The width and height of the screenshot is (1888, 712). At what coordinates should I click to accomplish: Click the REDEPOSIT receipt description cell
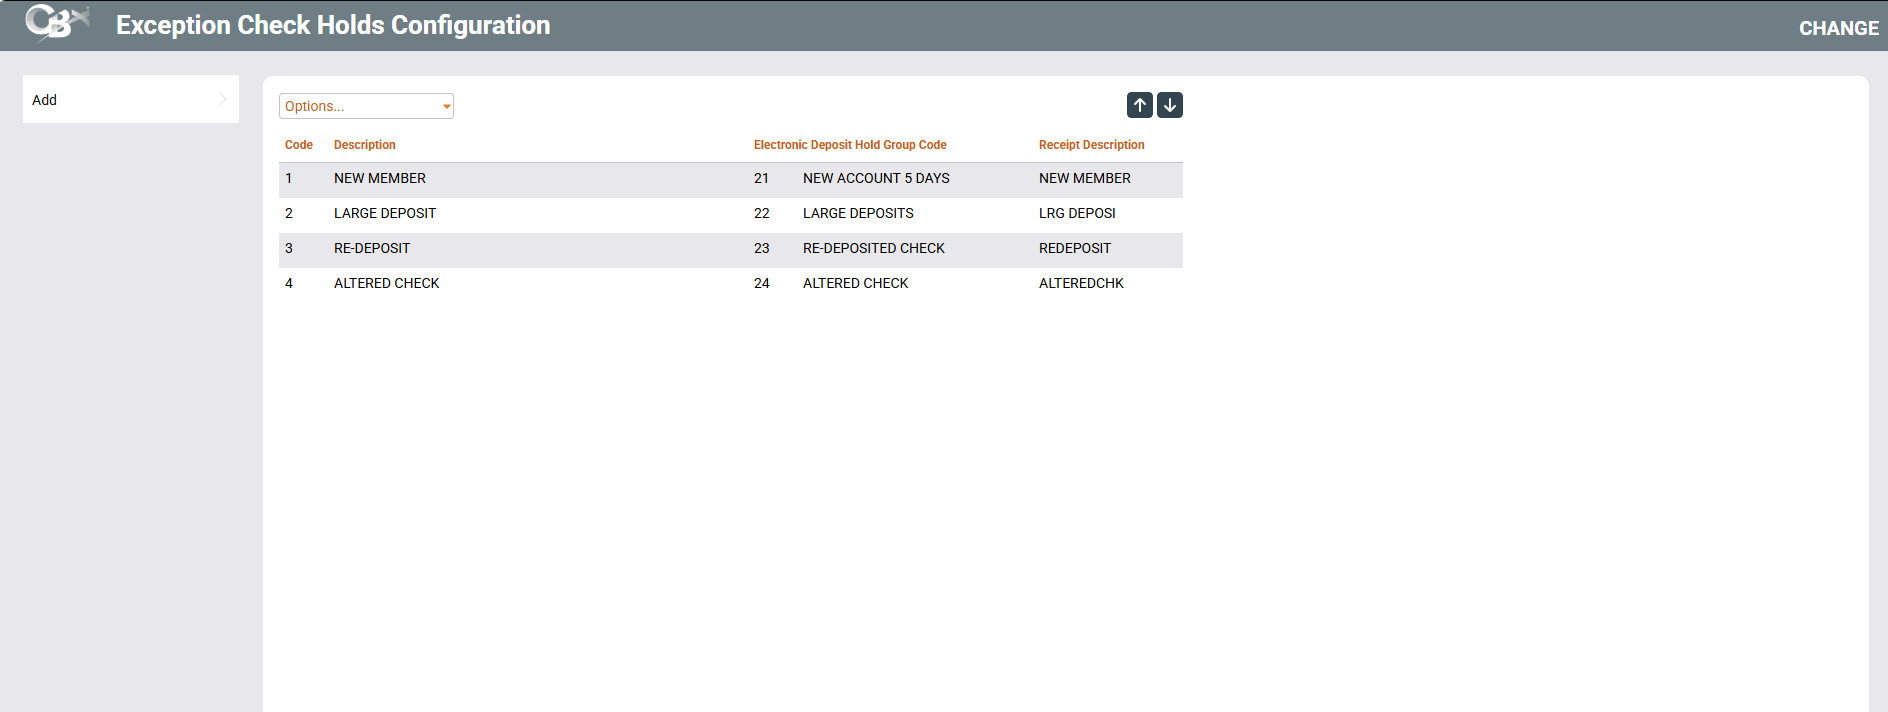coord(1075,248)
